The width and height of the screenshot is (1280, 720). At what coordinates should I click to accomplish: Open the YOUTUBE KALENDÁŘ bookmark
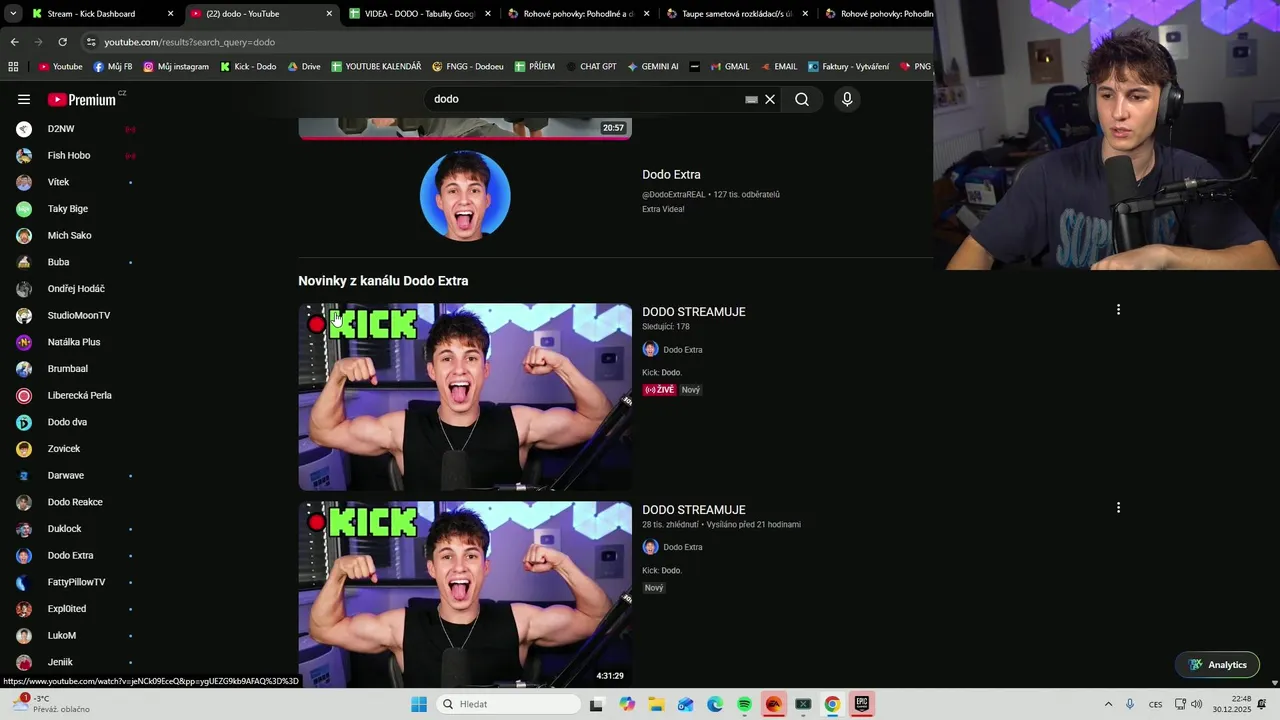coord(376,67)
